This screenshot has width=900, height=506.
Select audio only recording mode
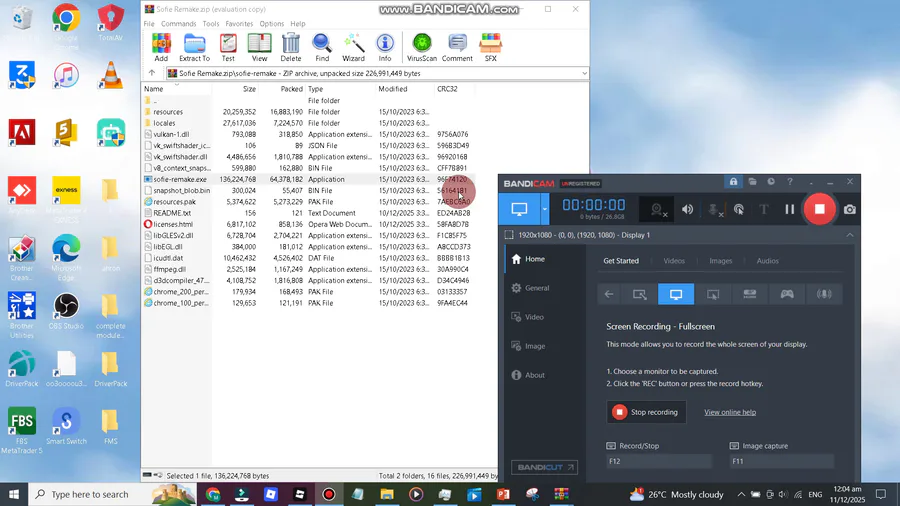click(x=824, y=294)
